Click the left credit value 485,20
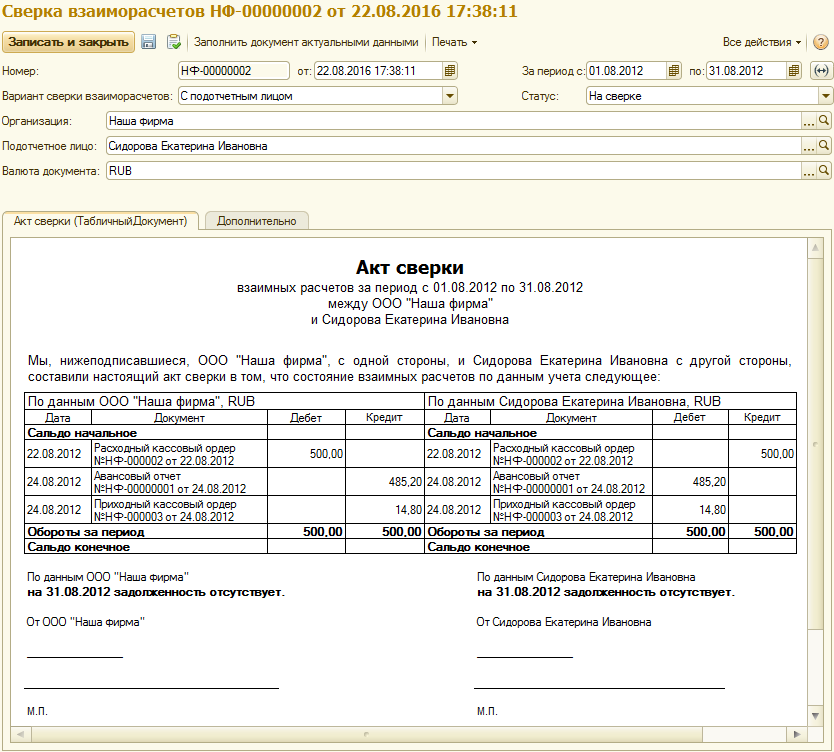The width and height of the screenshot is (834, 752). [x=405, y=482]
